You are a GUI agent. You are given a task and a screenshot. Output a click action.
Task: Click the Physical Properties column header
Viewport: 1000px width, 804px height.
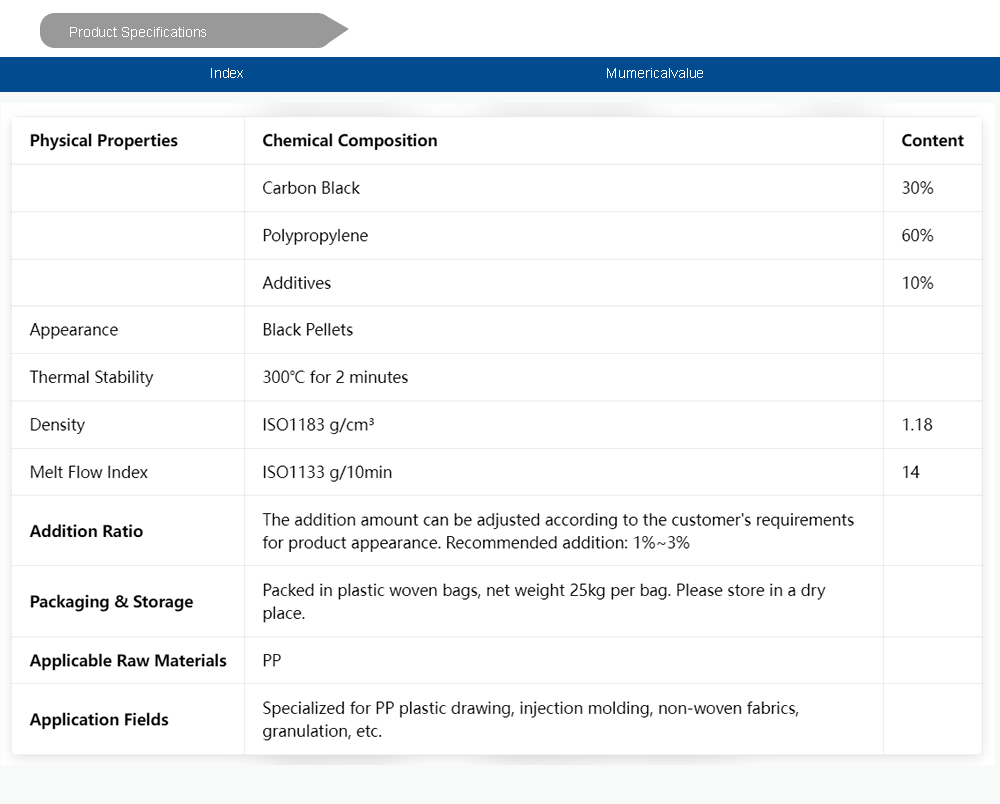[x=104, y=141]
